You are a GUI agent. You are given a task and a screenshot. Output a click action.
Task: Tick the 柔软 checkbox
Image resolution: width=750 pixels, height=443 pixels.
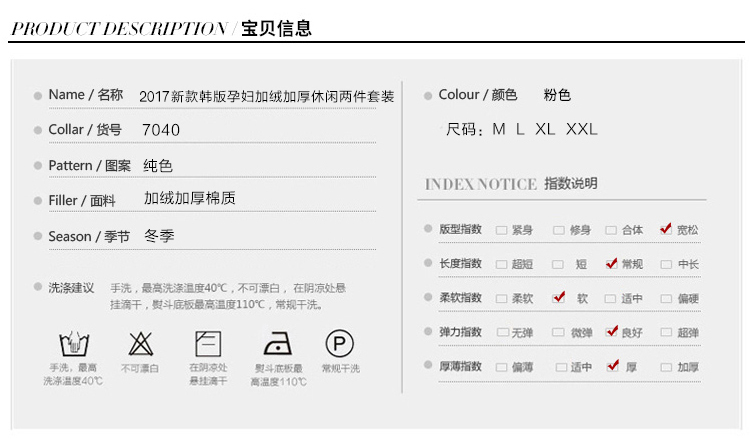501,299
